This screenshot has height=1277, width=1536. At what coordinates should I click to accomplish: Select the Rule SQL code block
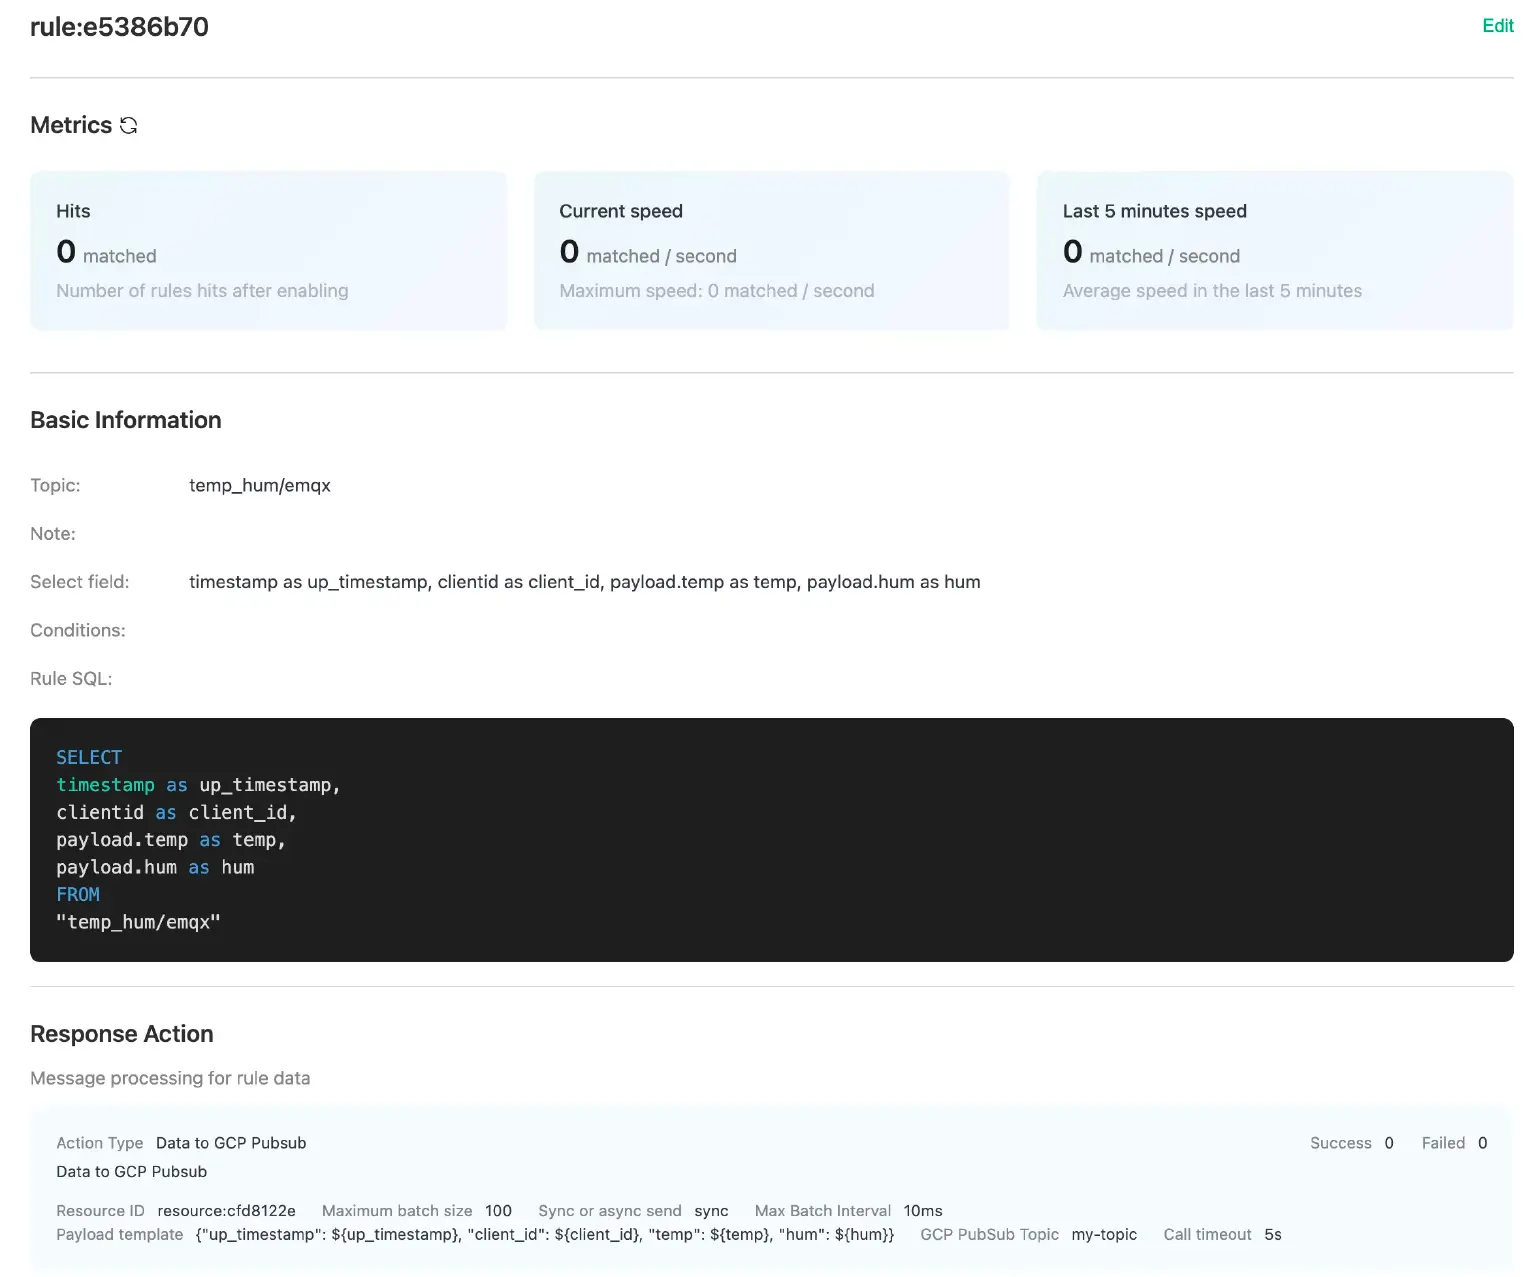point(770,839)
